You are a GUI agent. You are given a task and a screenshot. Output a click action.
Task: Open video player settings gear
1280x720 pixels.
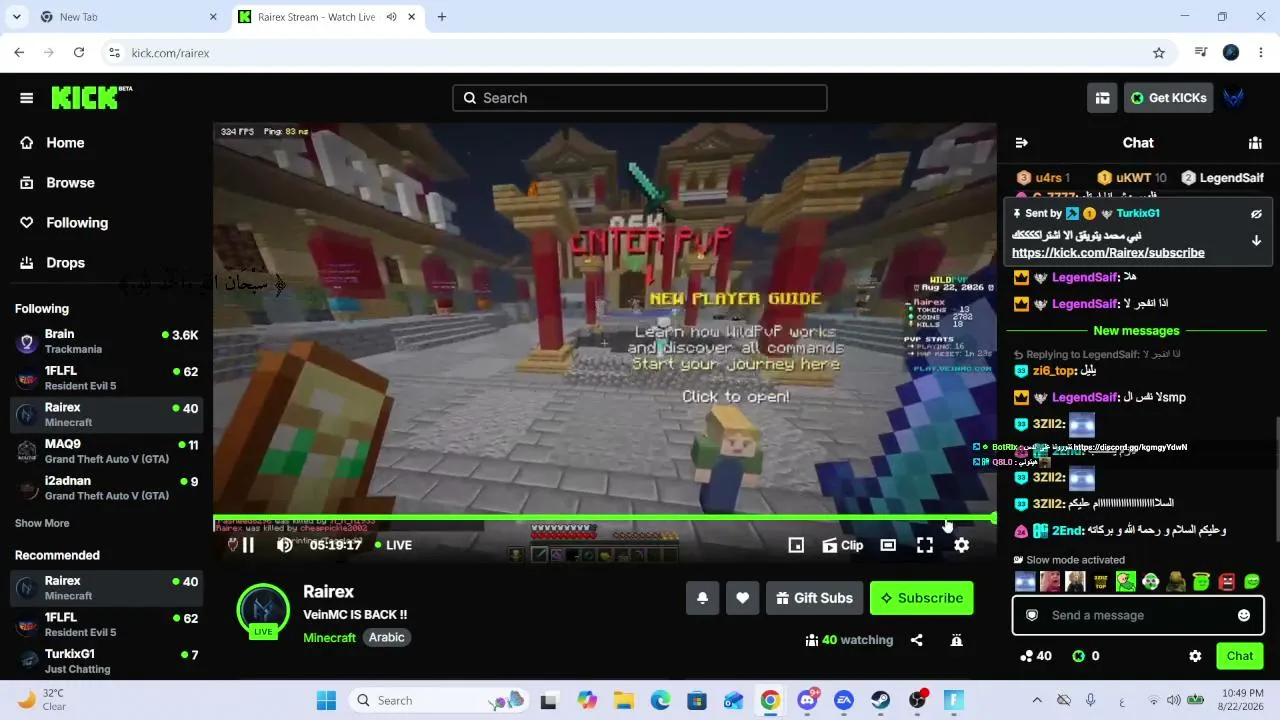[x=961, y=545]
